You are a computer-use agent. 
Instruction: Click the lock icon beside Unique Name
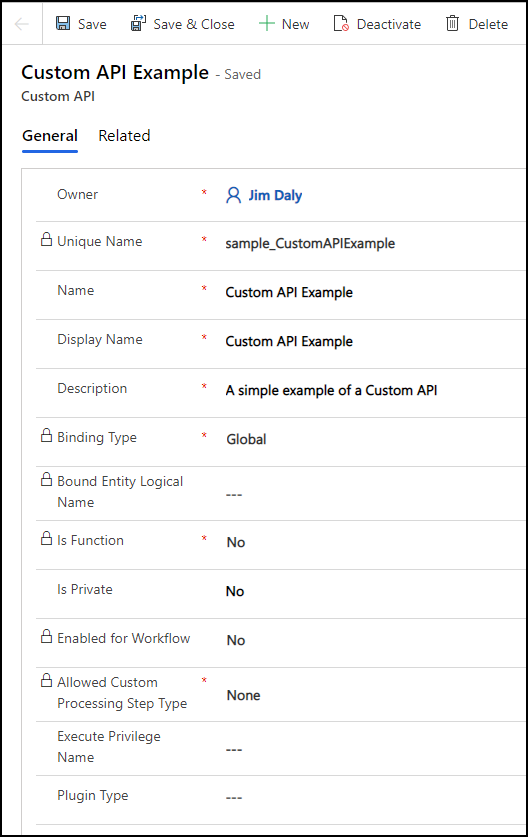point(46,239)
